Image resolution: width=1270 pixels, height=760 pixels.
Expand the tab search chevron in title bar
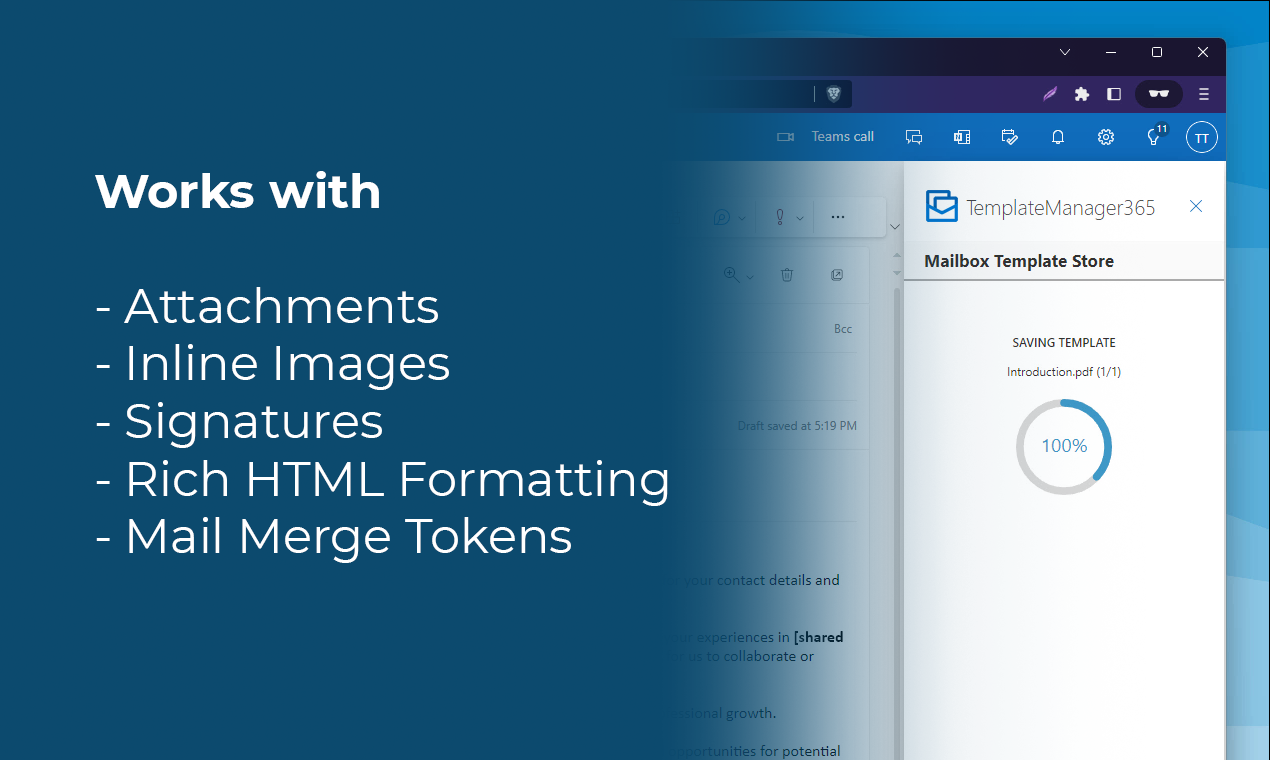[1065, 52]
